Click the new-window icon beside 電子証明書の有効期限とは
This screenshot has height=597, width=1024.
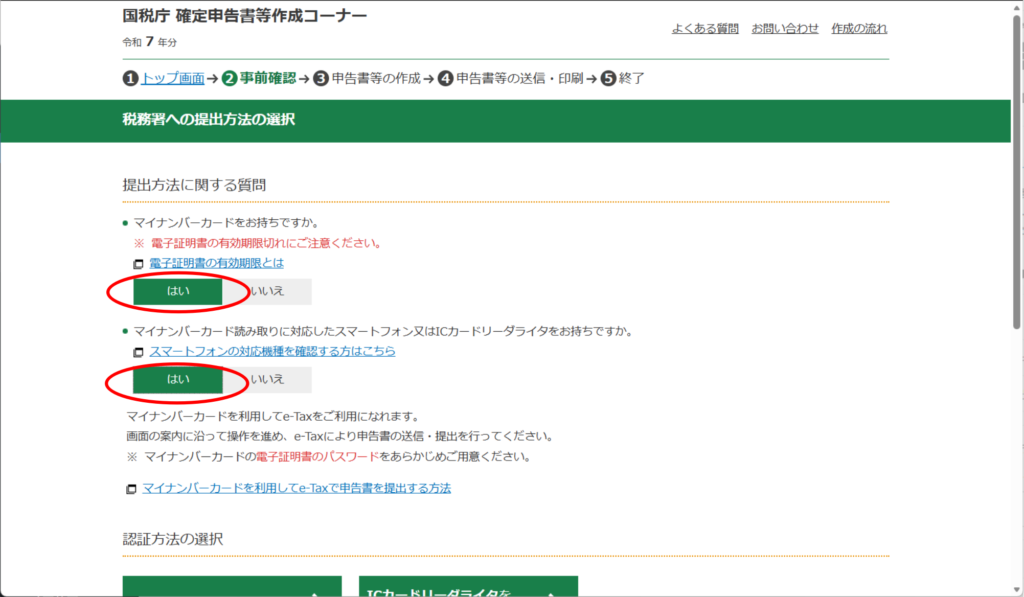pyautogui.click(x=139, y=264)
